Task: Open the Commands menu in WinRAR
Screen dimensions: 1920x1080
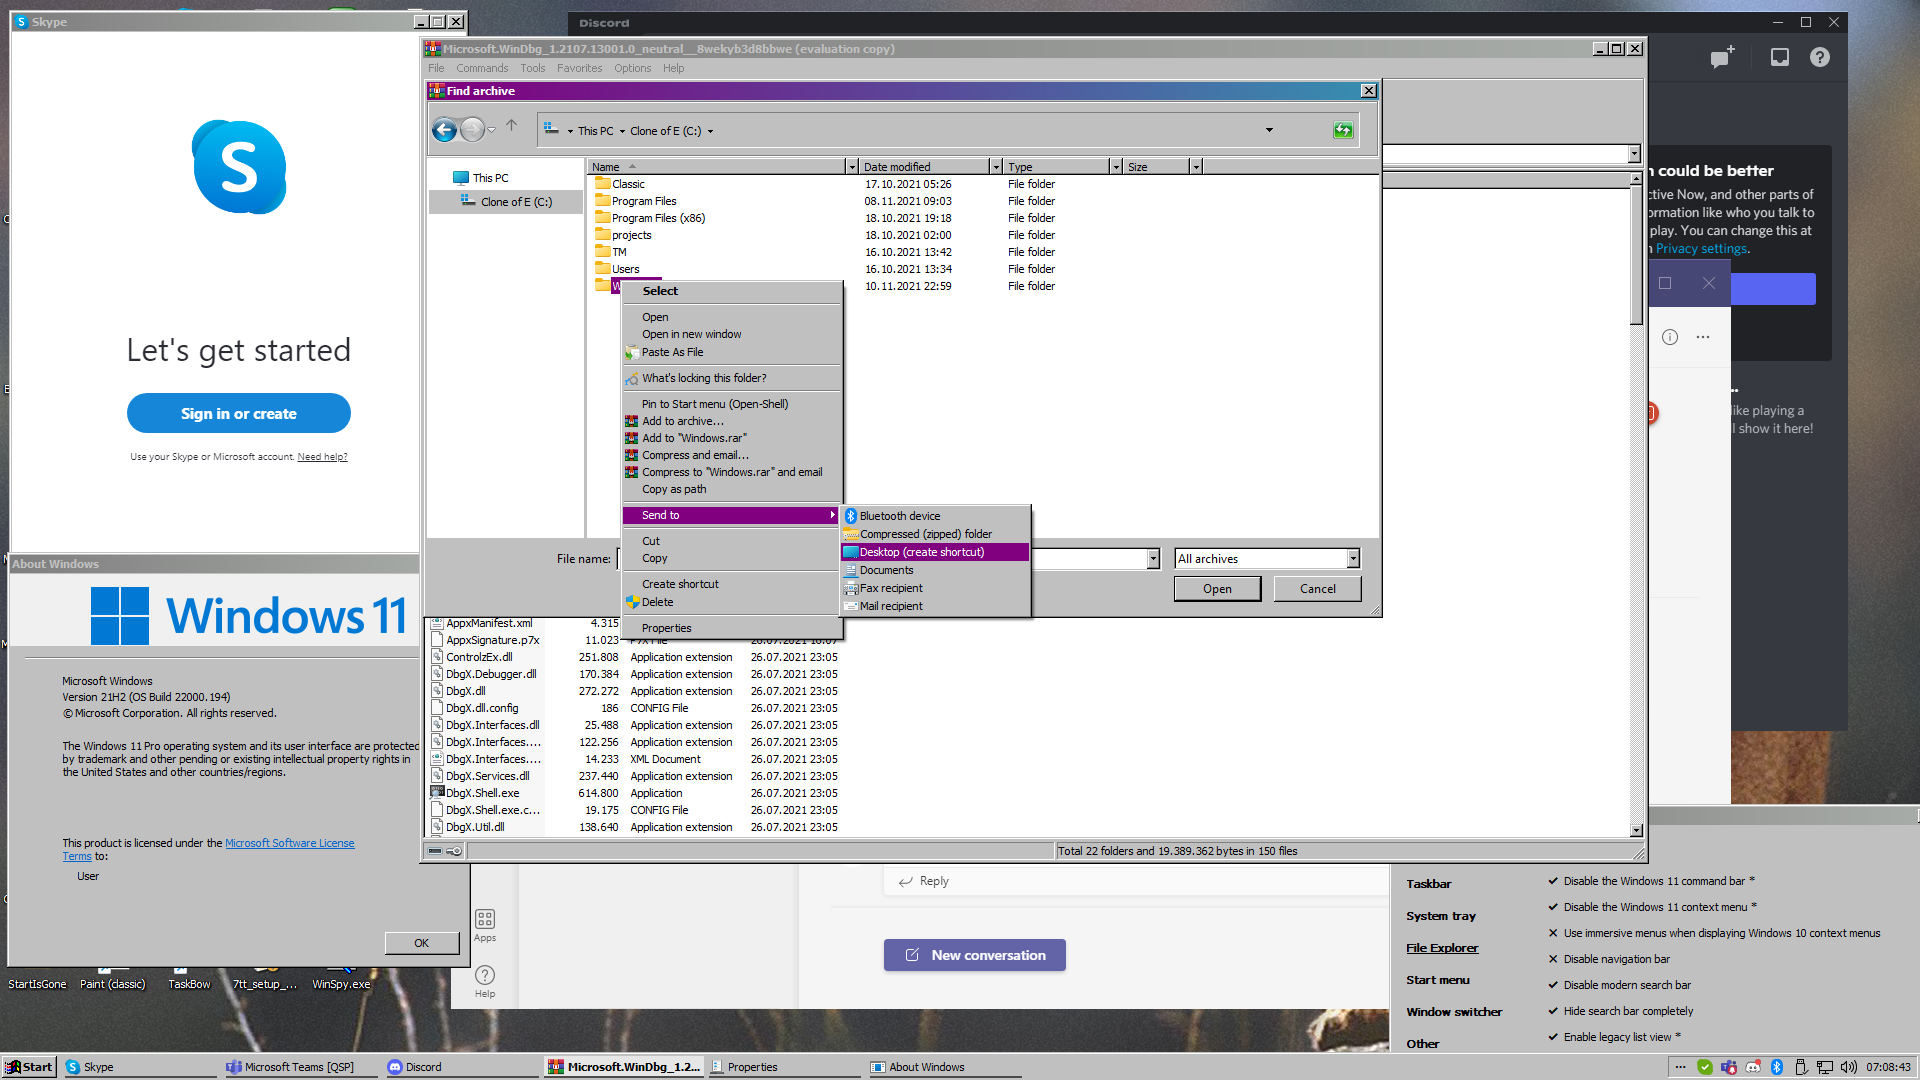Action: click(x=482, y=68)
